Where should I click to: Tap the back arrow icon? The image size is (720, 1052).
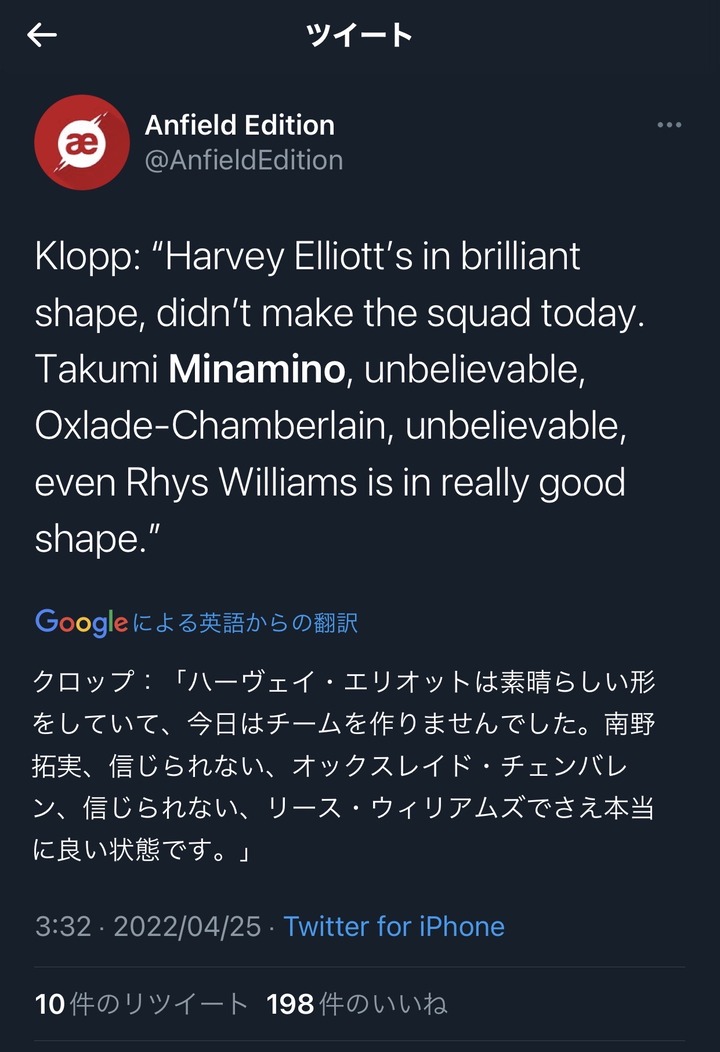point(42,36)
